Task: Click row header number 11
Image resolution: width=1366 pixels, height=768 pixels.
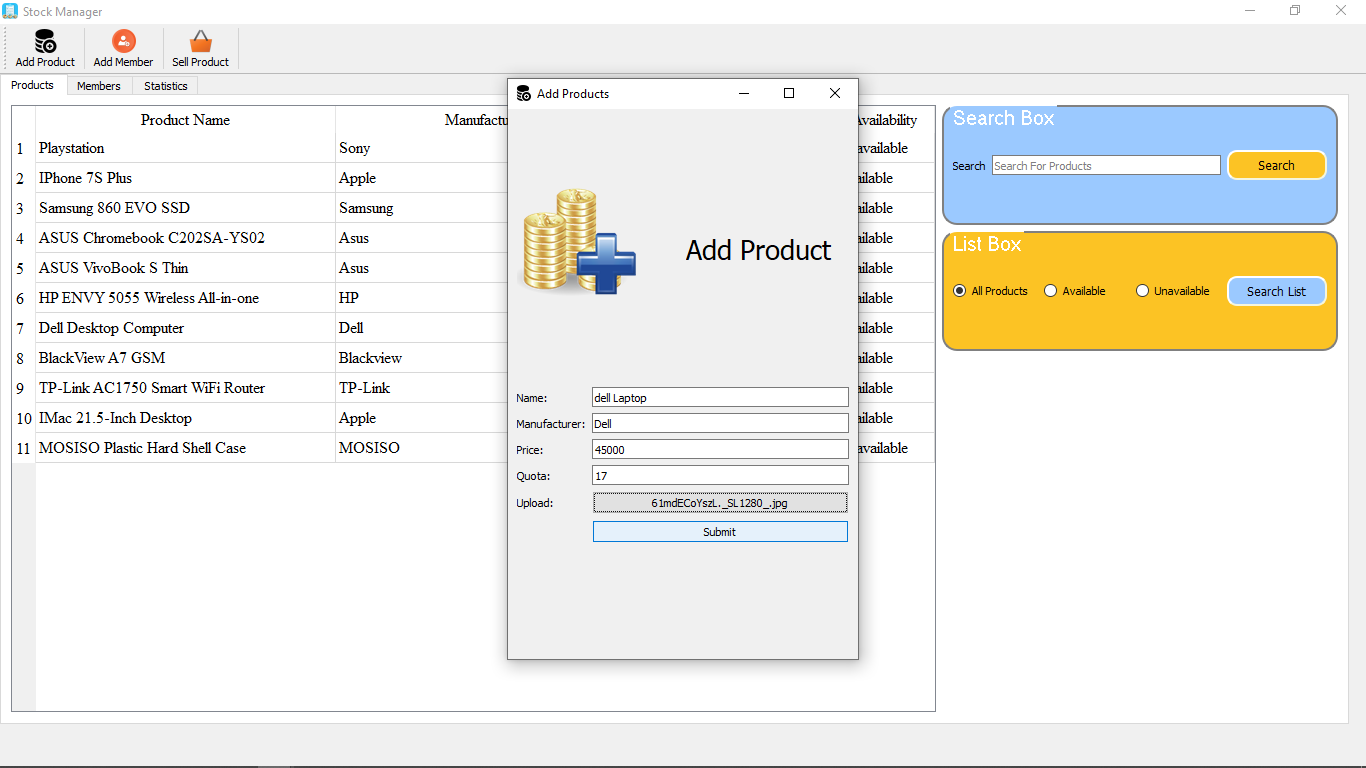Action: 23,448
